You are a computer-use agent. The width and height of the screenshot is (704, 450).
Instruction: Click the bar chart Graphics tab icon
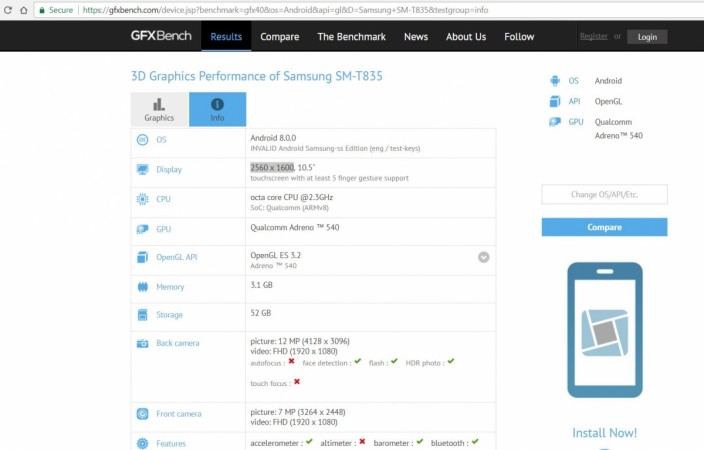click(159, 104)
